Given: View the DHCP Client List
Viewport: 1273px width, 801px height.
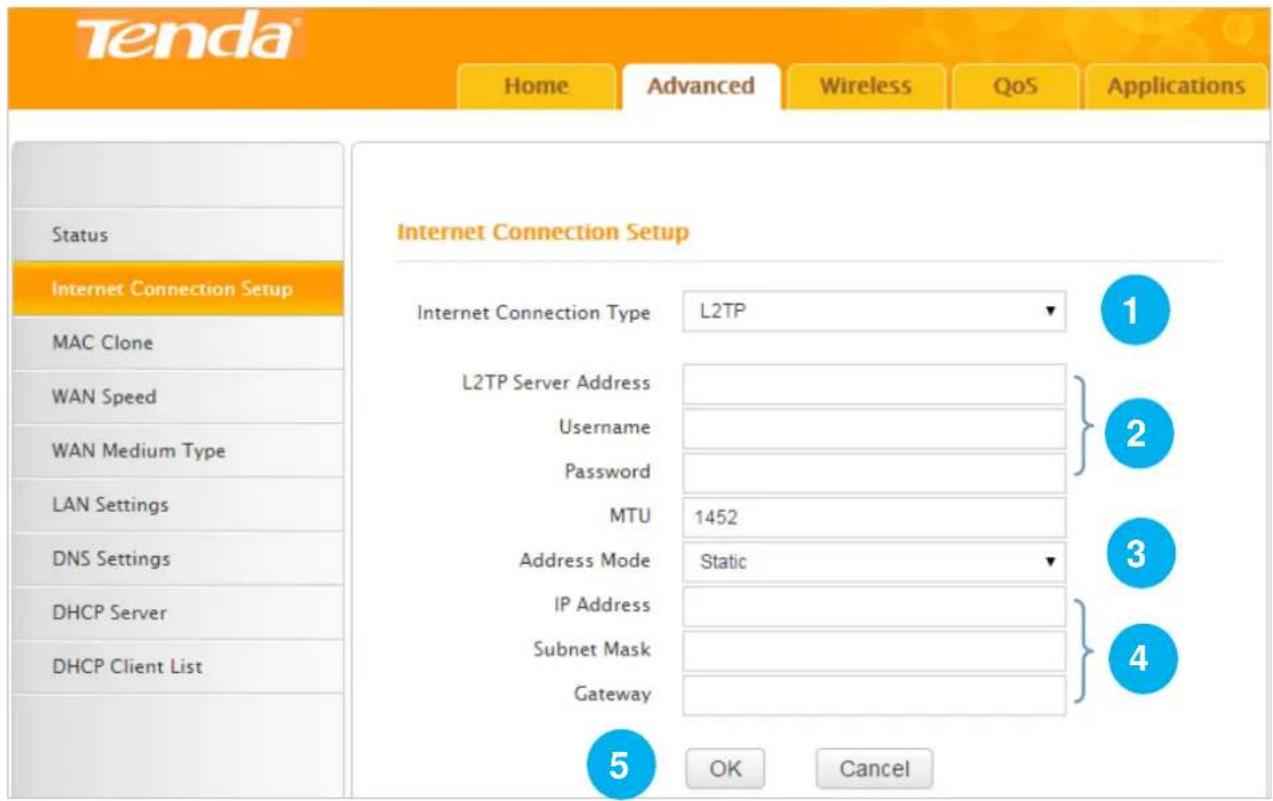Looking at the screenshot, I should point(175,667).
